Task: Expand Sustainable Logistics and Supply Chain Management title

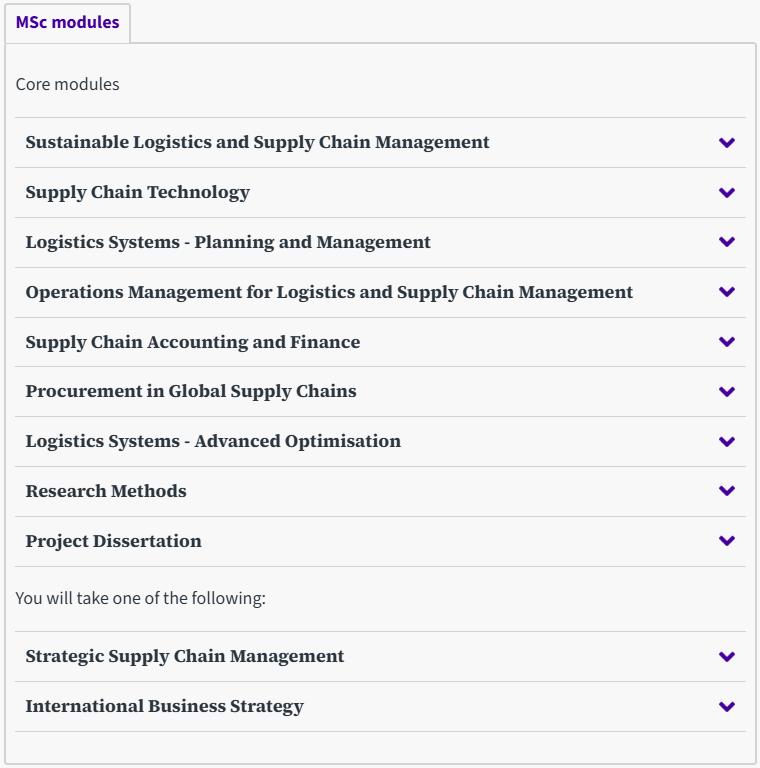Action: tap(257, 142)
